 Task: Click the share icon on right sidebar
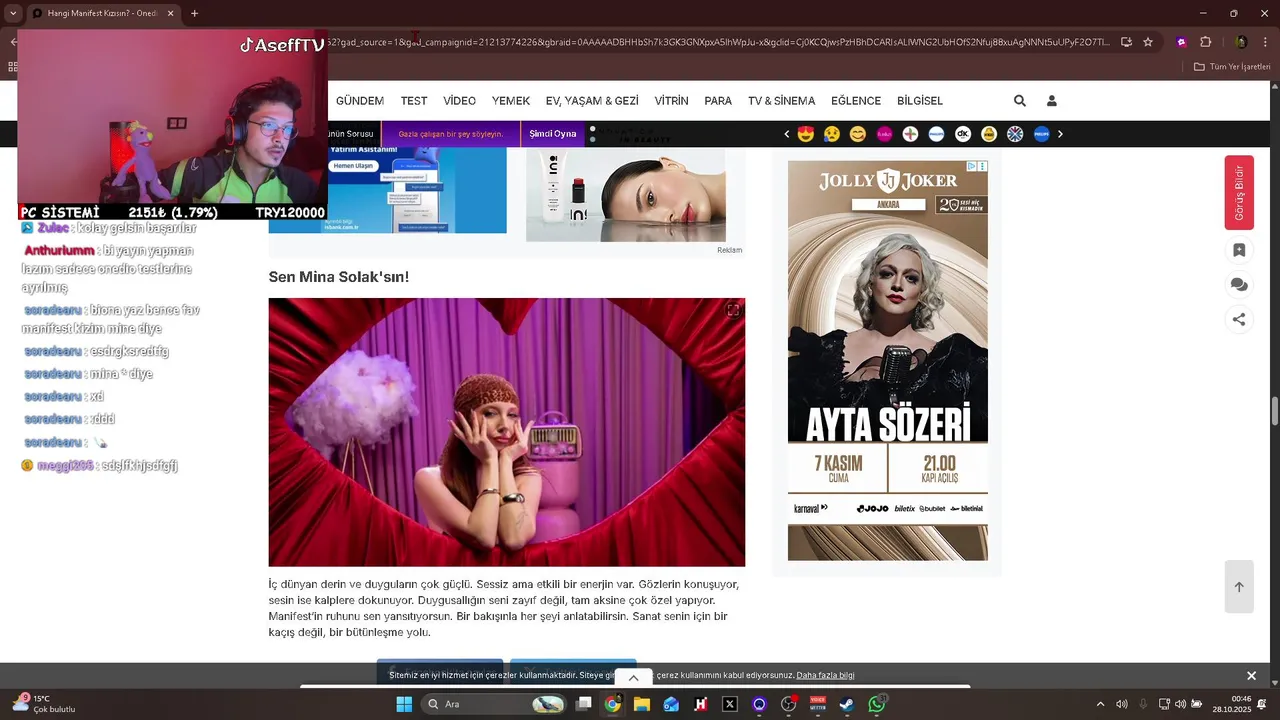pyautogui.click(x=1239, y=319)
